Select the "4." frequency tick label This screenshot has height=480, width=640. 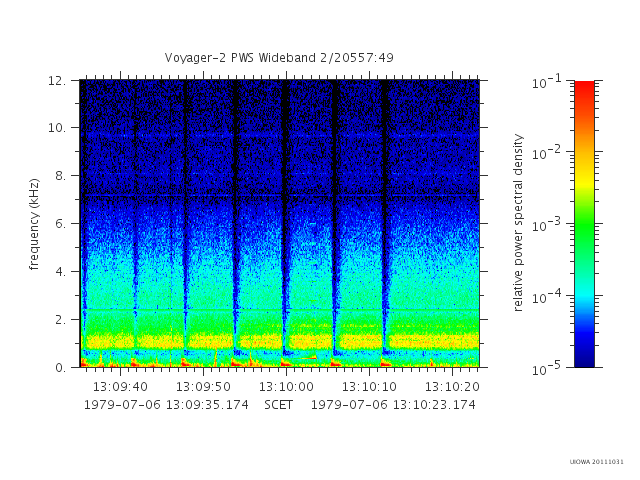click(60, 272)
